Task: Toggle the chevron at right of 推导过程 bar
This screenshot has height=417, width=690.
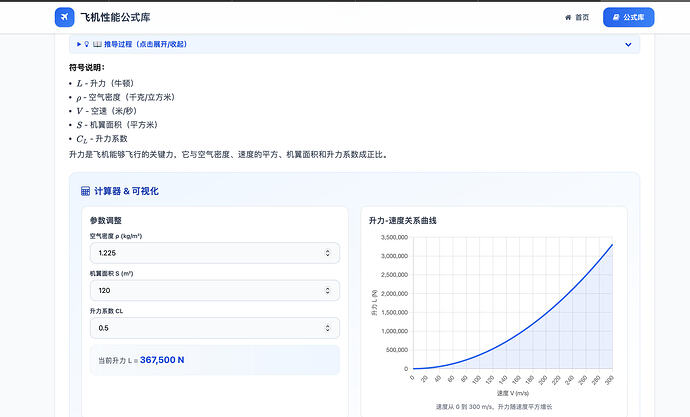Action: 628,44
